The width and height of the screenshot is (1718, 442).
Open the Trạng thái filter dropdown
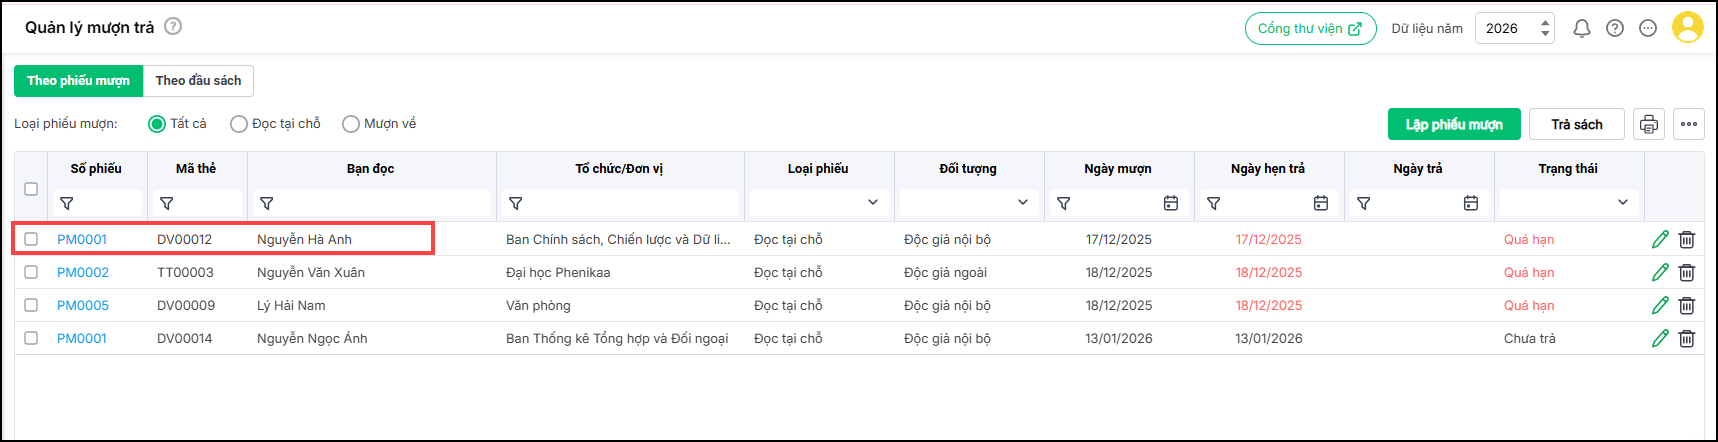1622,203
